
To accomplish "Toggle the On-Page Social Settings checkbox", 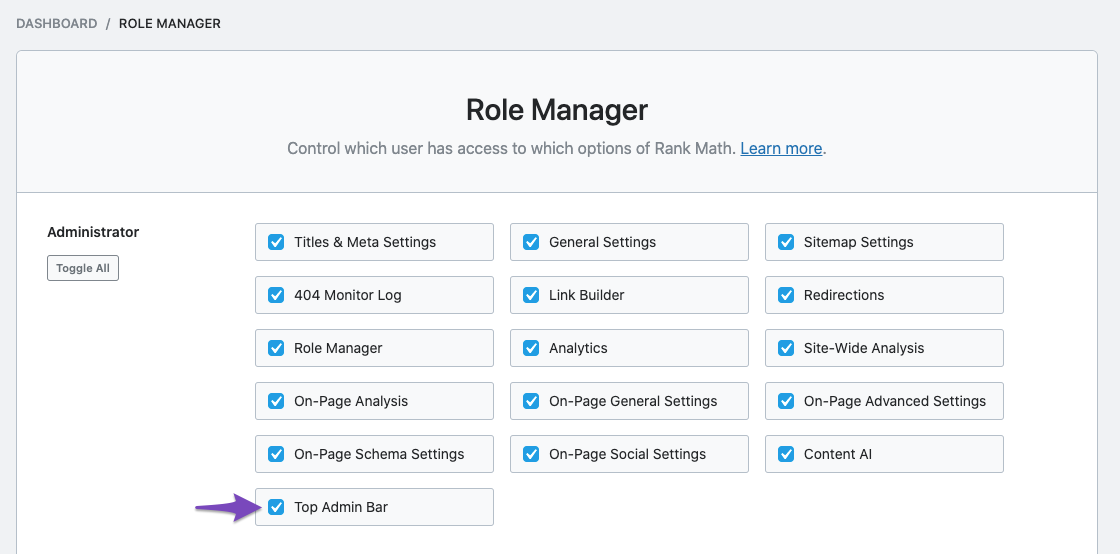I will [531, 454].
